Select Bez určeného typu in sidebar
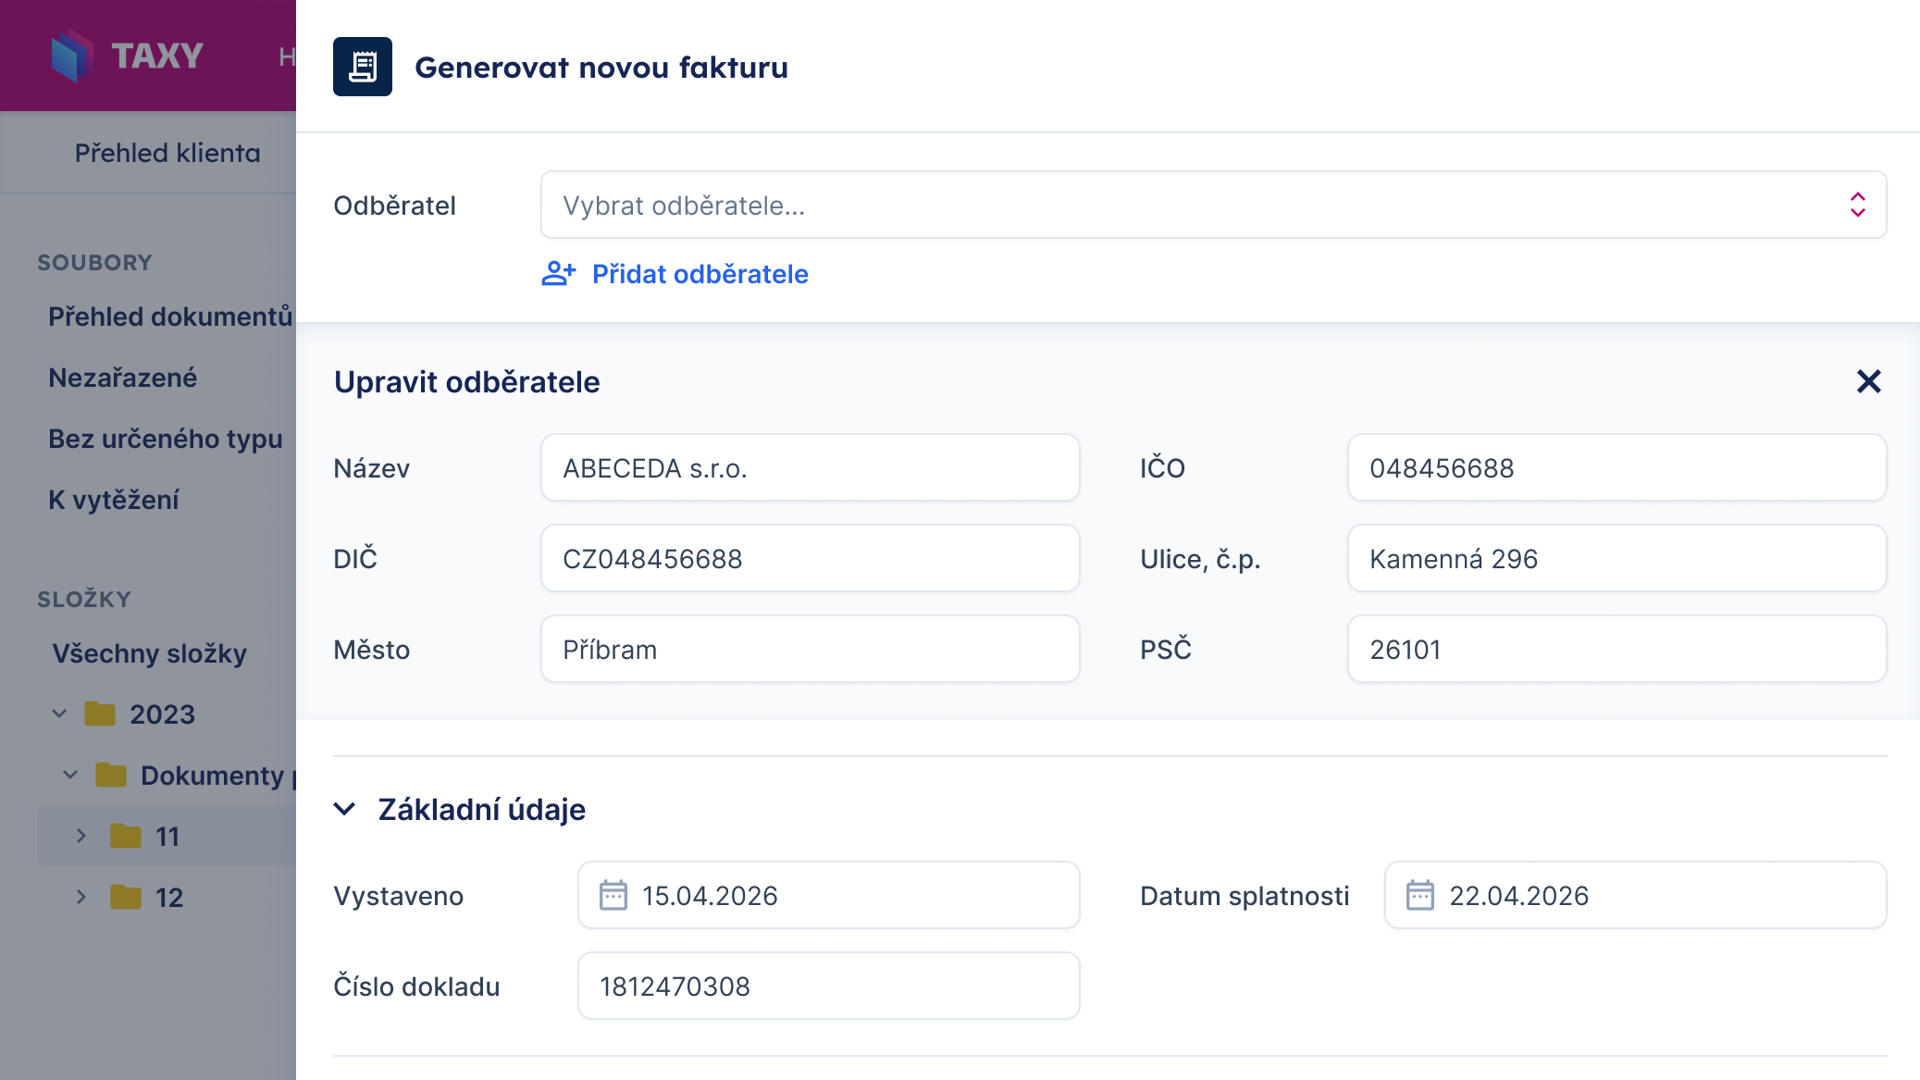Viewport: 1920px width, 1080px height. pyautogui.click(x=165, y=439)
